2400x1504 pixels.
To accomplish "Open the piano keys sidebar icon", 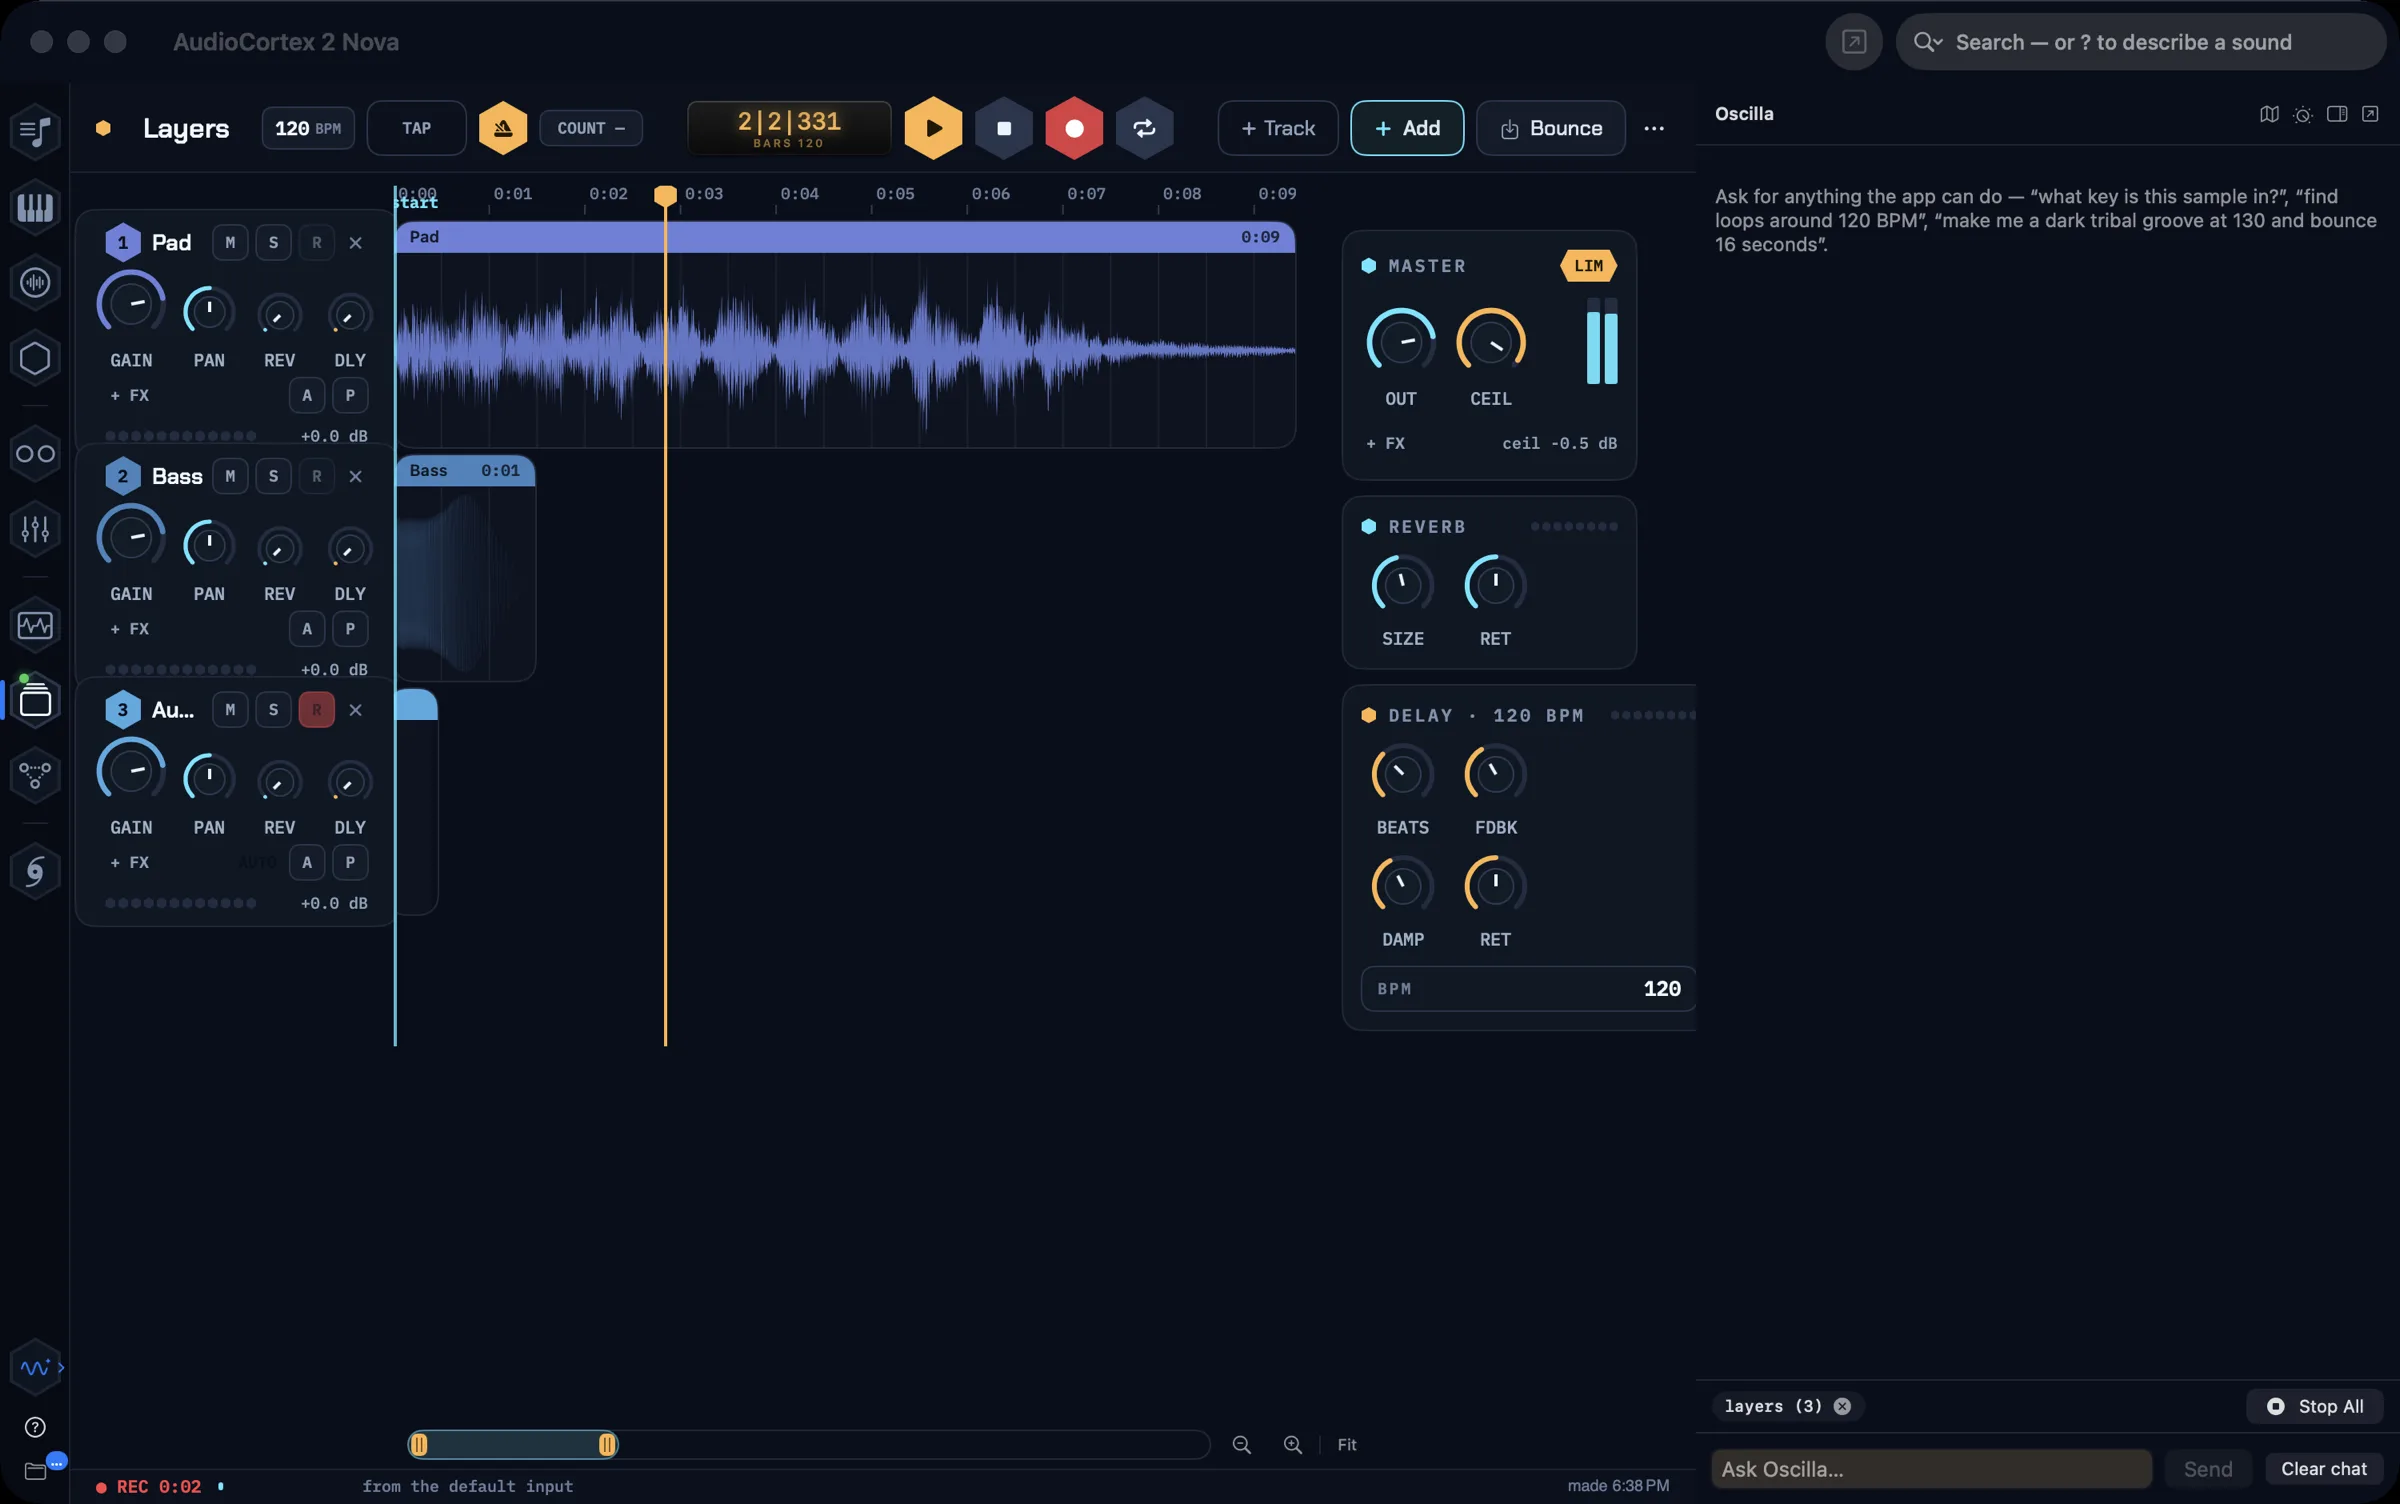I will (x=35, y=207).
